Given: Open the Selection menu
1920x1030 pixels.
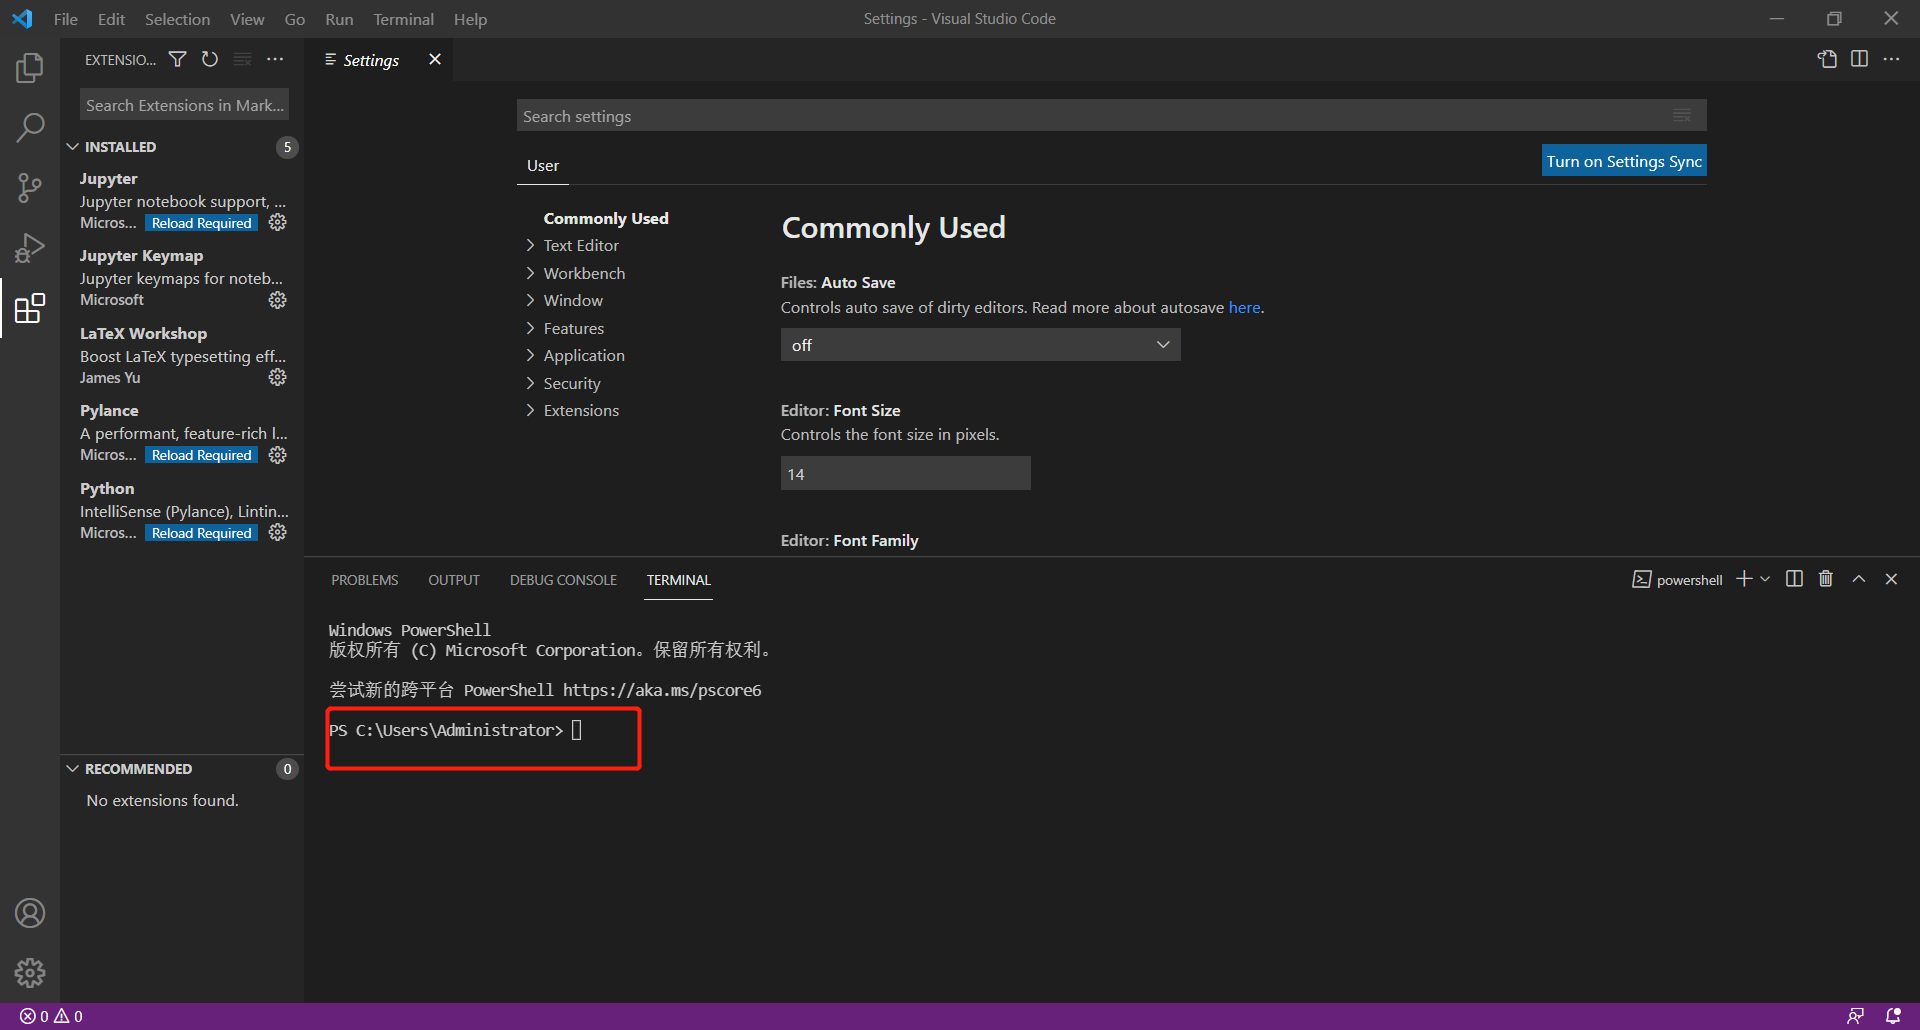Looking at the screenshot, I should (177, 19).
